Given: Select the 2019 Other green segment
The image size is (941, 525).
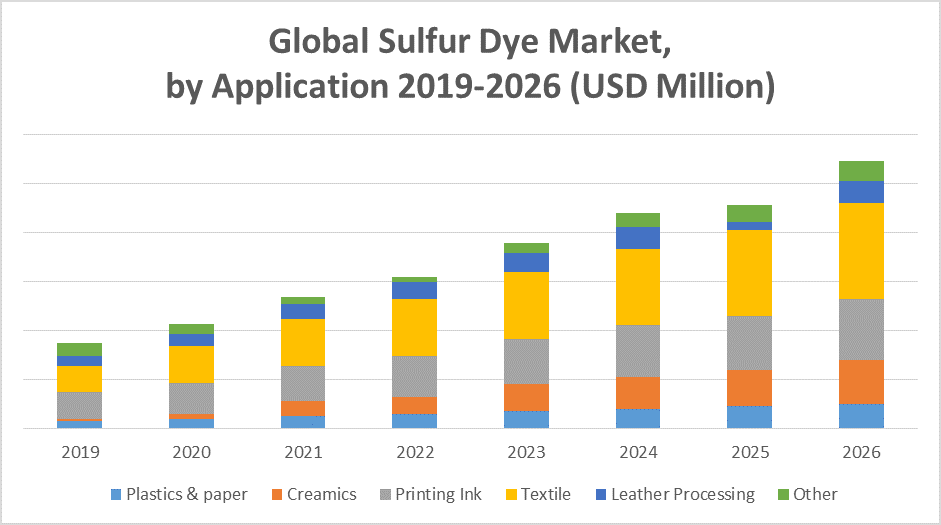Looking at the screenshot, I should pyautogui.click(x=80, y=349).
